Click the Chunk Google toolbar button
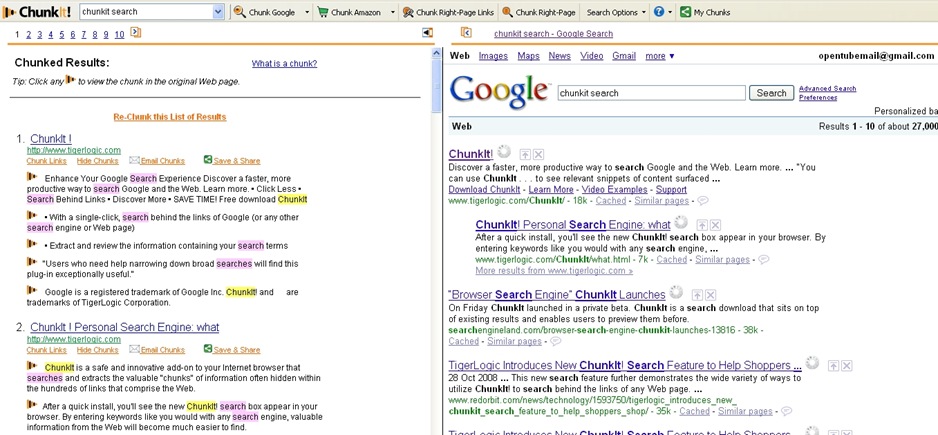This screenshot has height=435, width=938. point(265,12)
